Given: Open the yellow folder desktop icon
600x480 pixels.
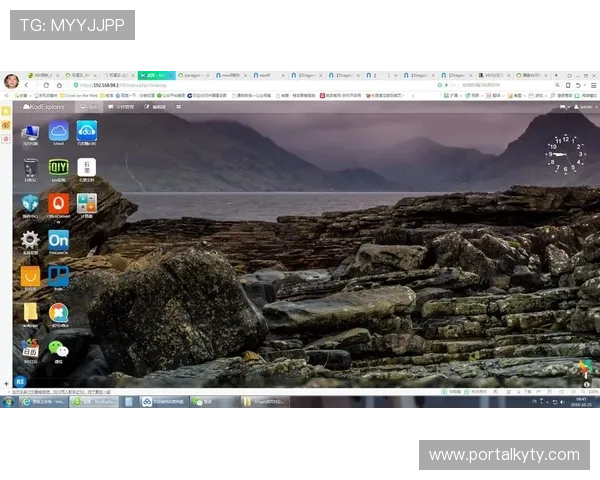Looking at the screenshot, I should coord(30,312).
